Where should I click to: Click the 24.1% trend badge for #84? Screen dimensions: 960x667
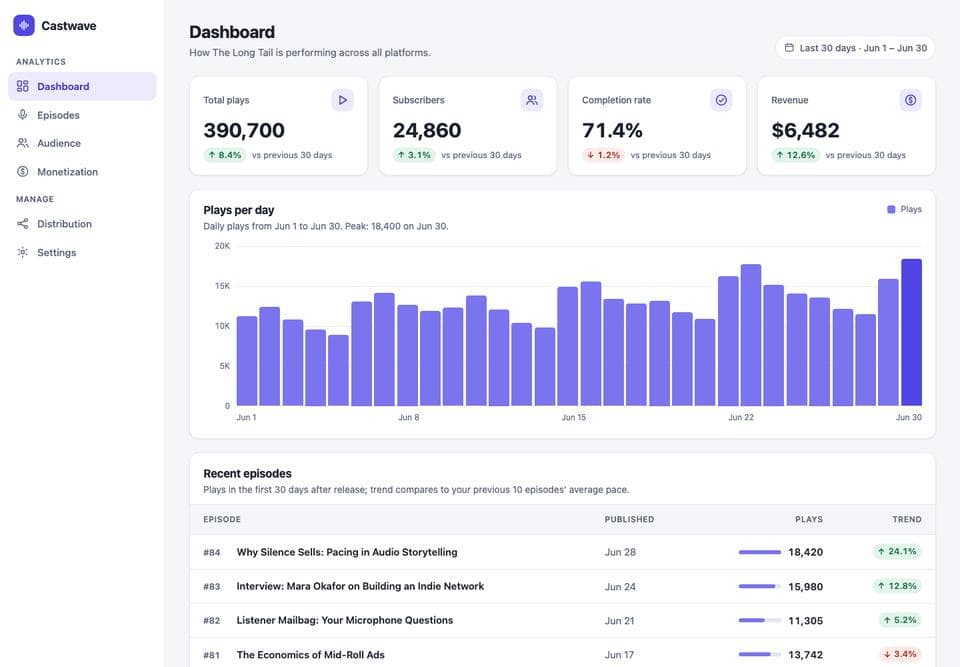click(x=897, y=552)
